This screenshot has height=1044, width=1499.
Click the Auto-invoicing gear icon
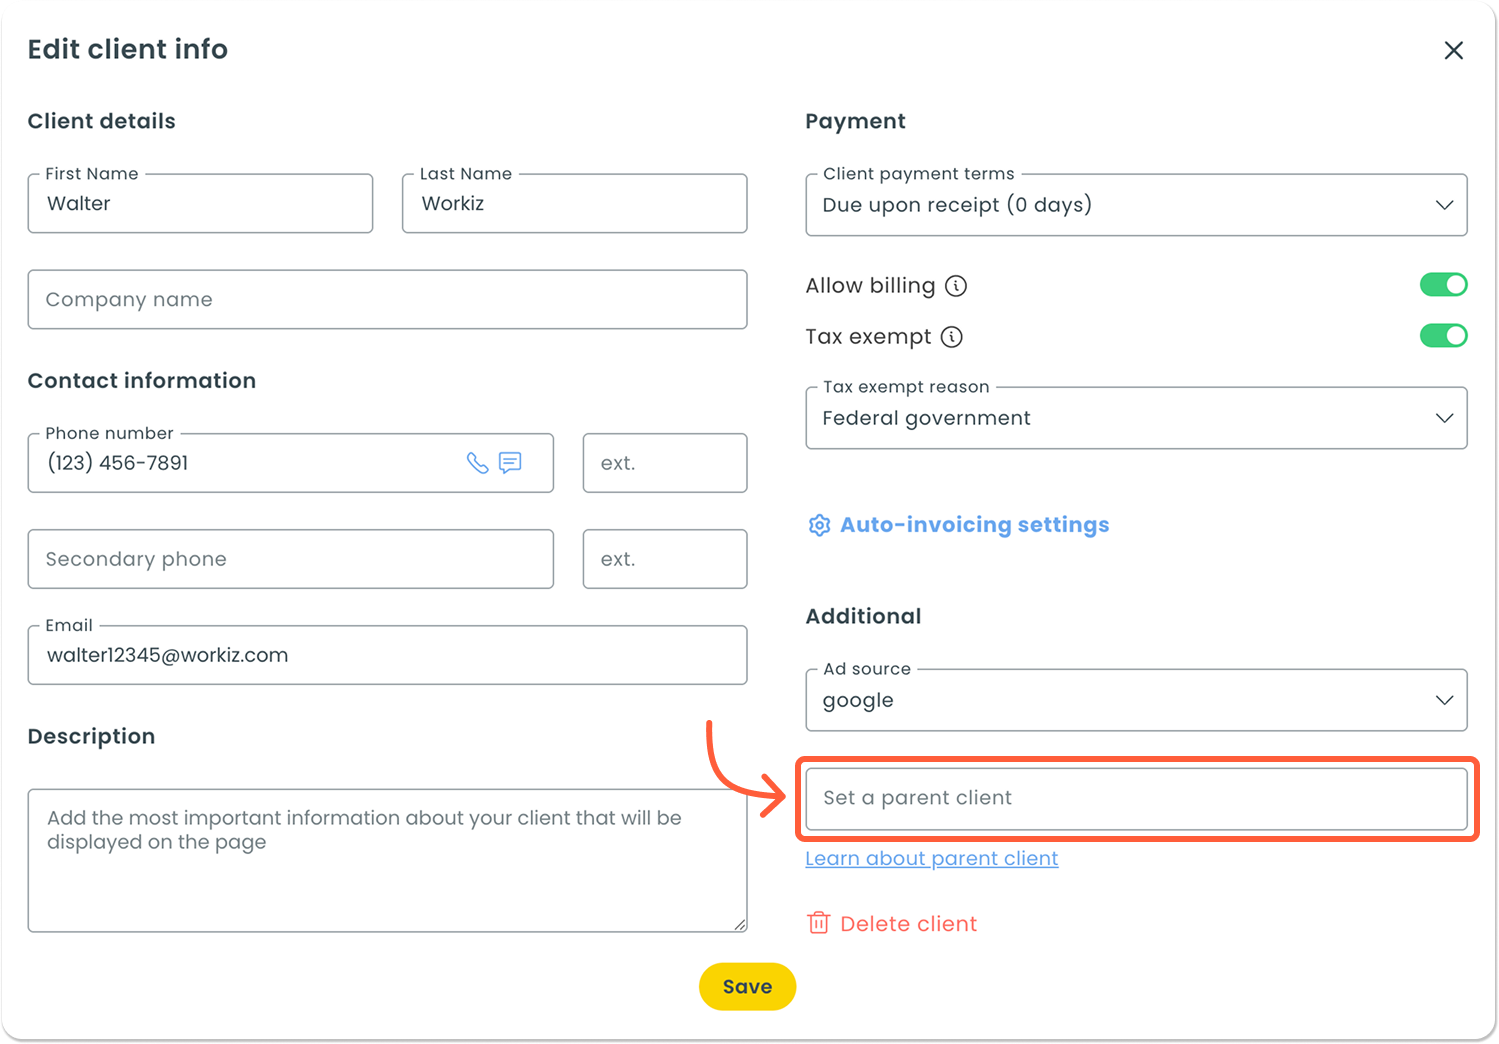click(x=819, y=525)
